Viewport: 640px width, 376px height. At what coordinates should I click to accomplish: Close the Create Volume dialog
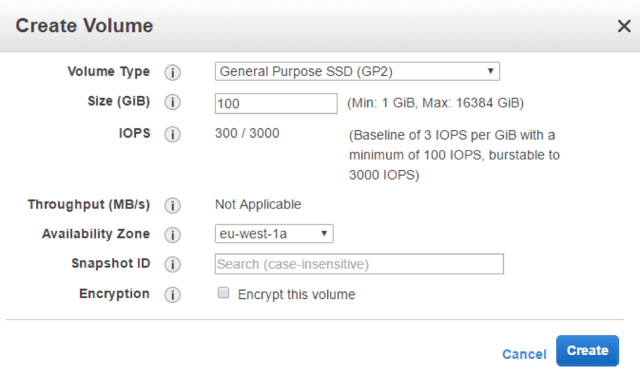(624, 26)
